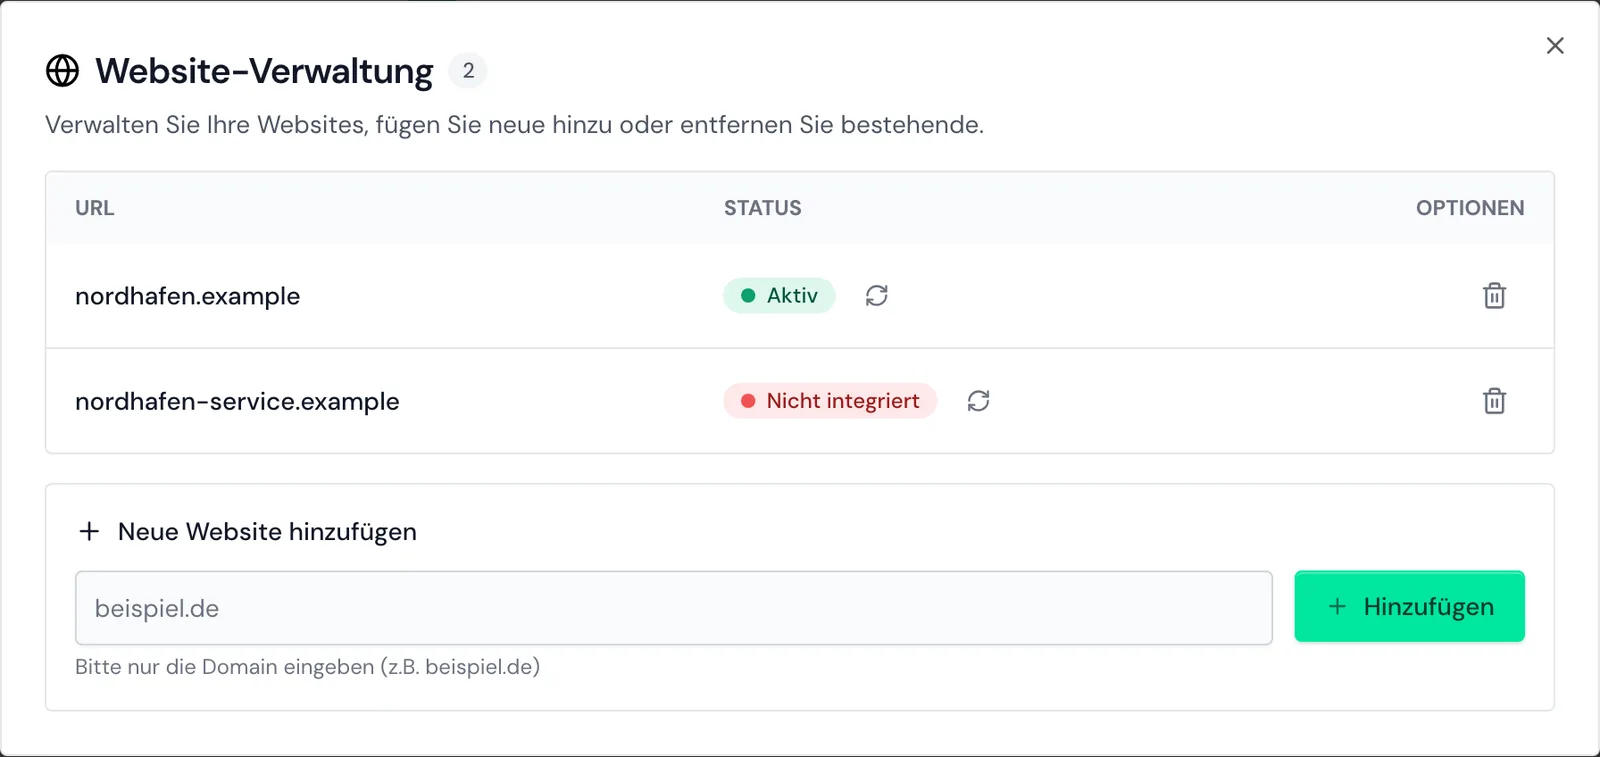The width and height of the screenshot is (1600, 757).
Task: Click the URL column header
Action: pos(95,208)
